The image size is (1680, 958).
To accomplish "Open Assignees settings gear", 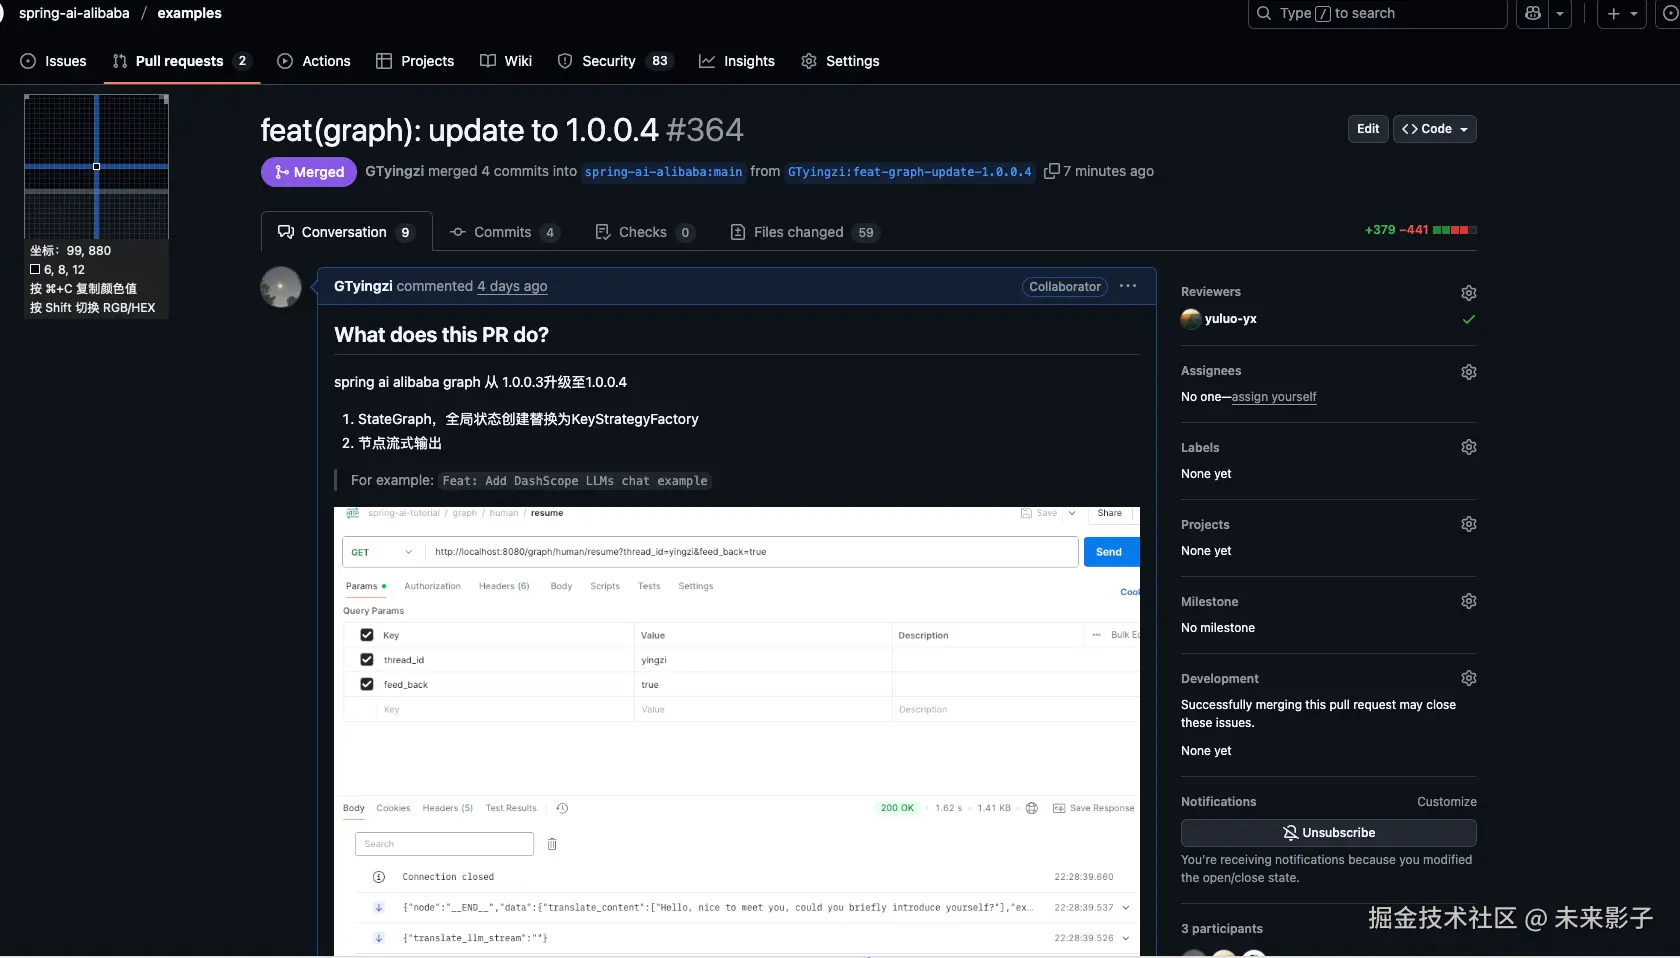I will [x=1468, y=372].
